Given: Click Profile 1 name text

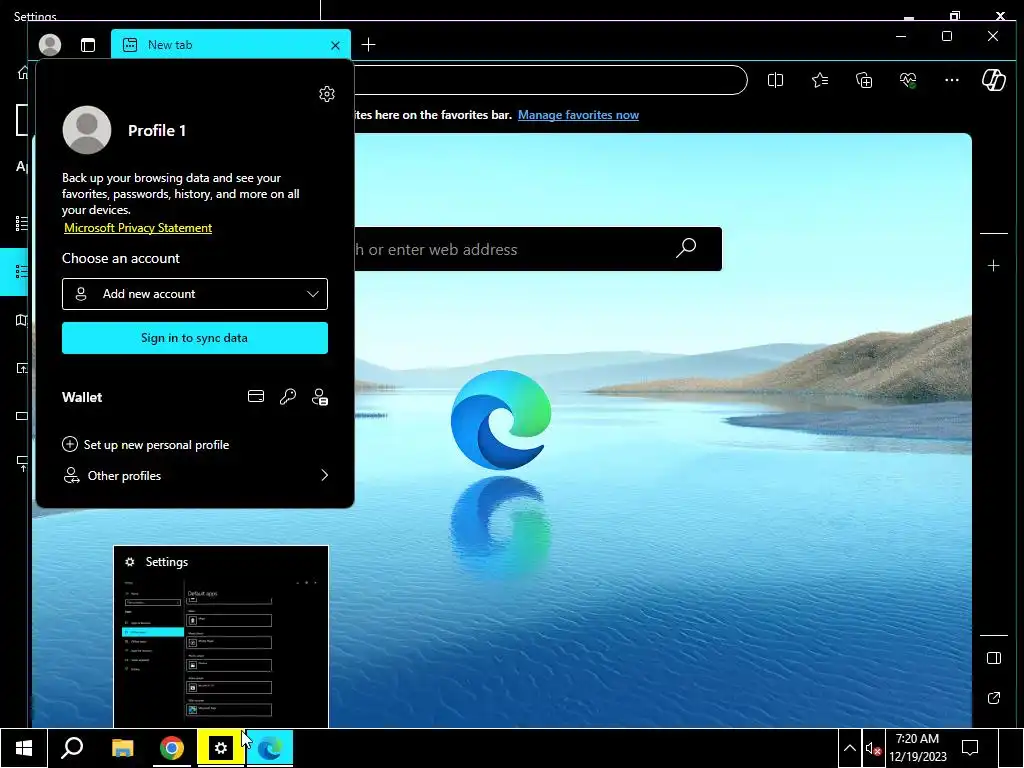Looking at the screenshot, I should pyautogui.click(x=157, y=131).
